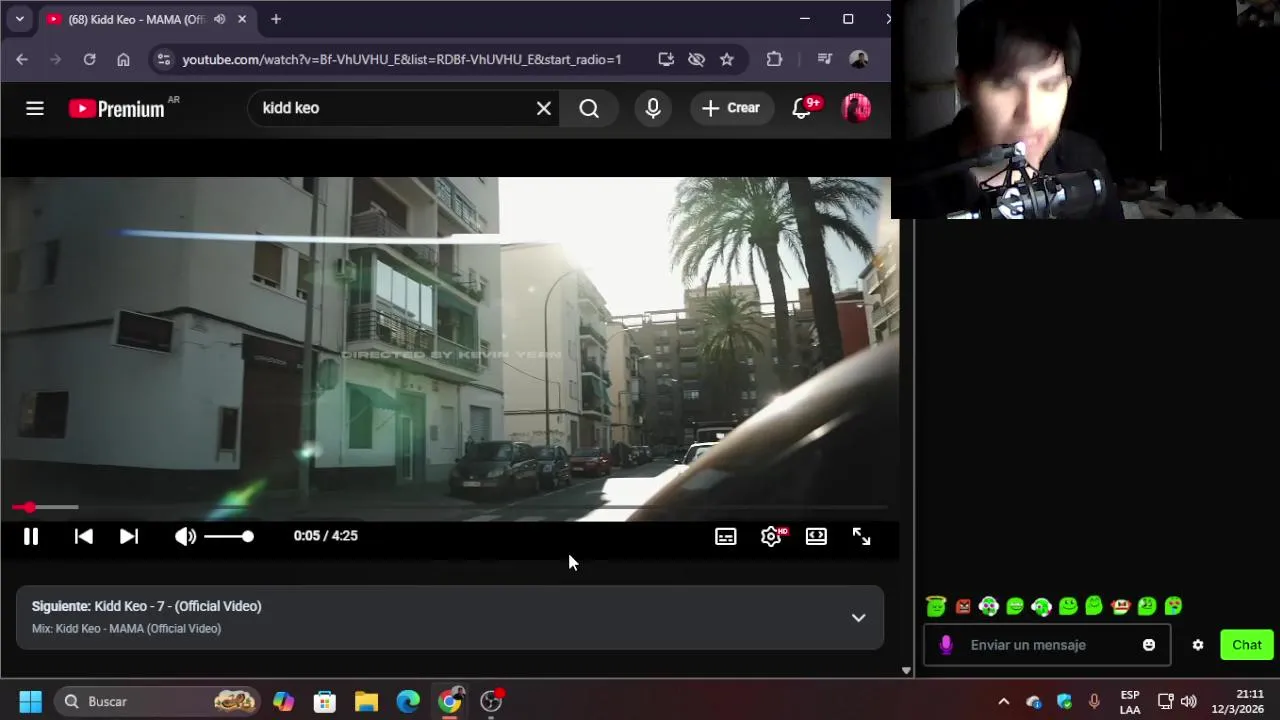Open chat settings gear

(1198, 645)
